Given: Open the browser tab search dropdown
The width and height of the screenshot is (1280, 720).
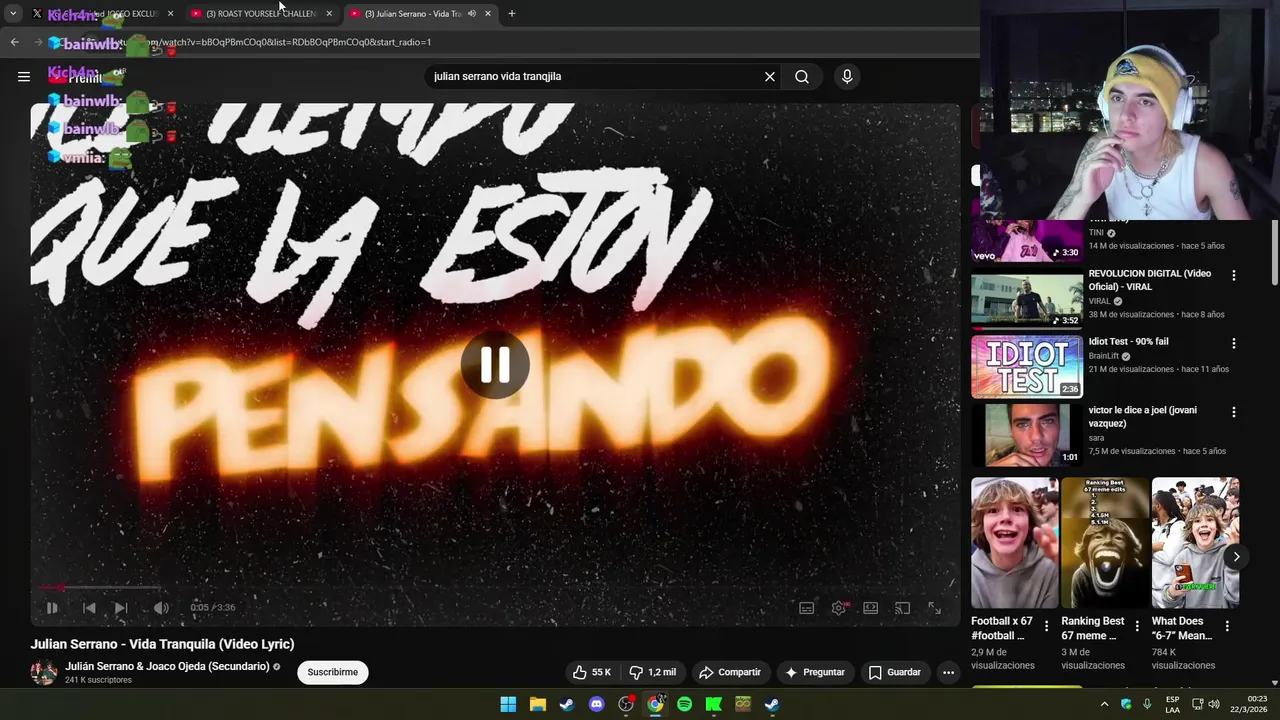Looking at the screenshot, I should tap(13, 13).
